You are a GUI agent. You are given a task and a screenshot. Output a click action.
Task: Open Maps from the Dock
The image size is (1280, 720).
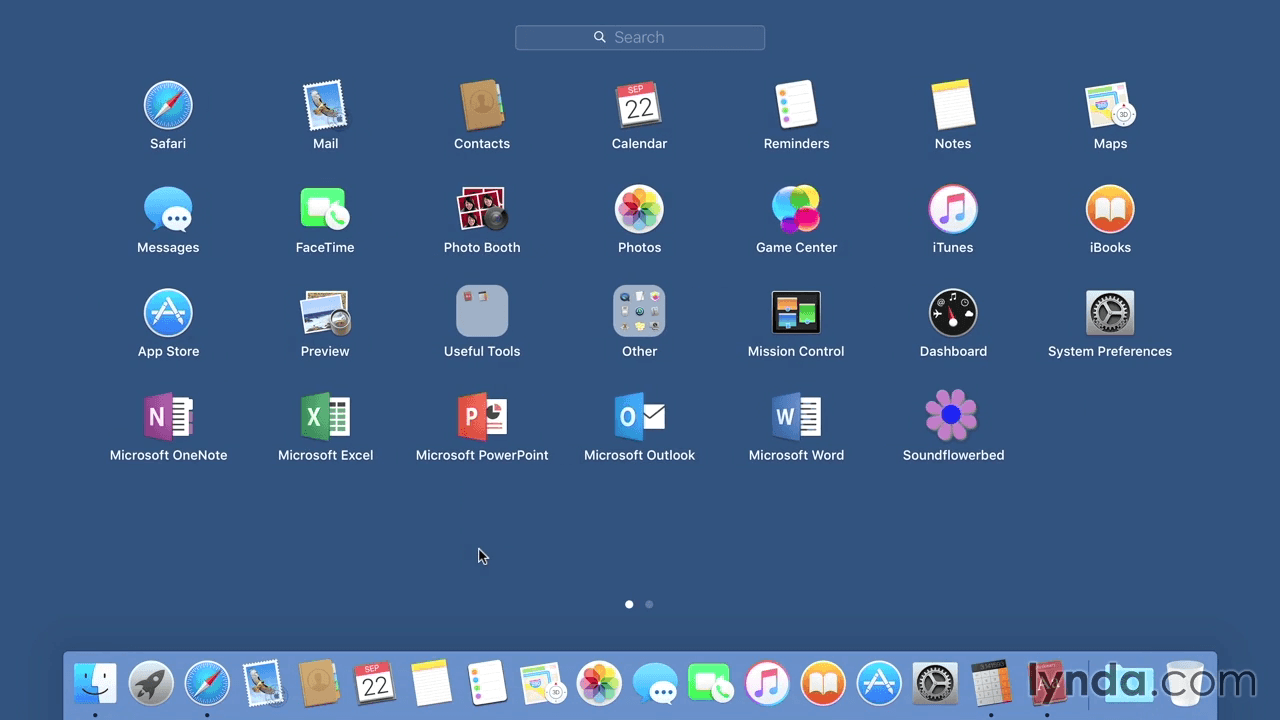543,684
